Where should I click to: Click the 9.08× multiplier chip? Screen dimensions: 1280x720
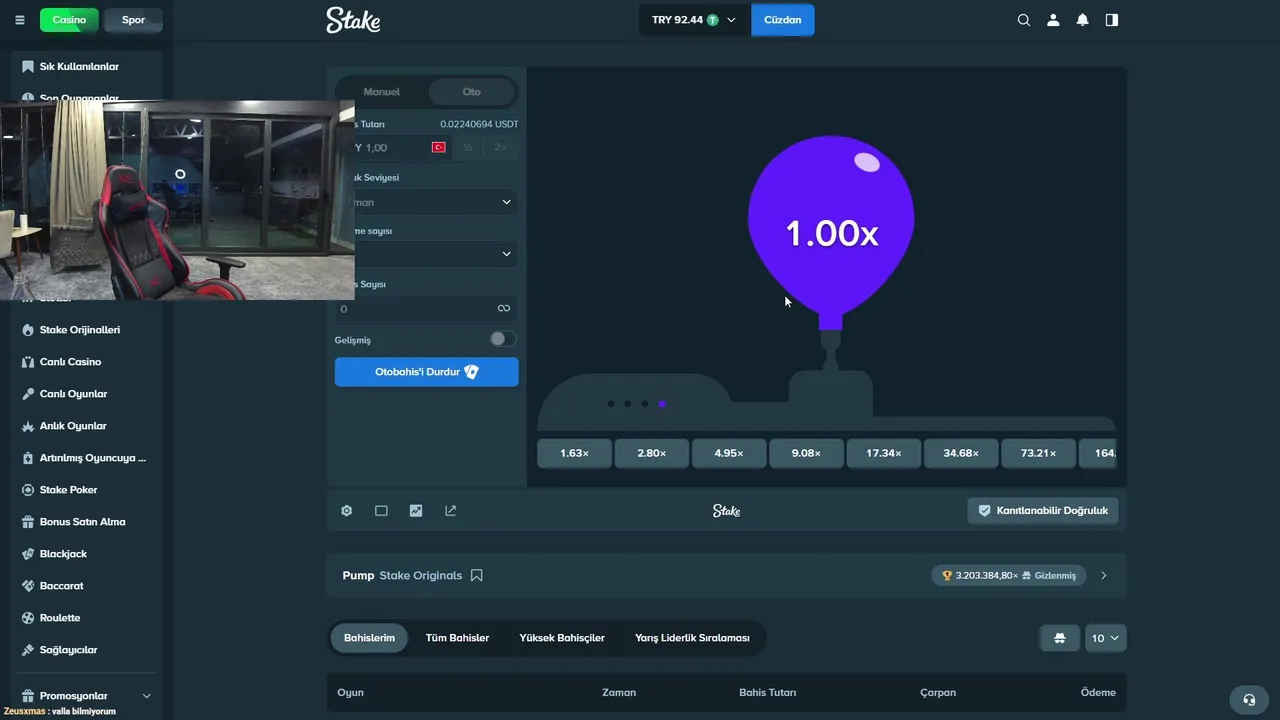(806, 453)
